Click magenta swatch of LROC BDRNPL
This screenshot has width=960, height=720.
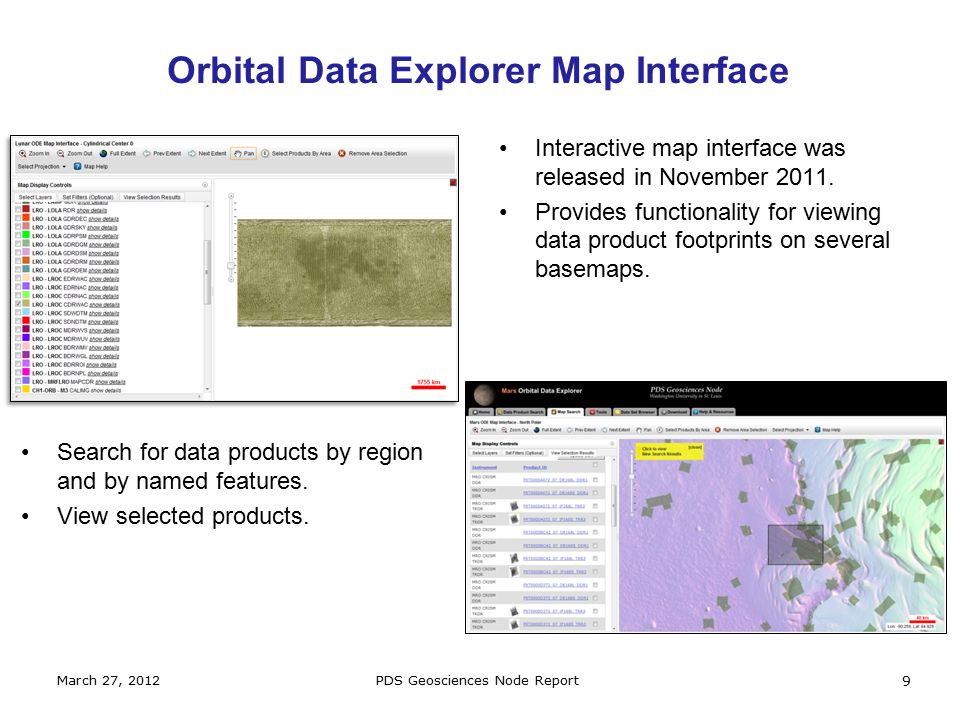[x=26, y=372]
